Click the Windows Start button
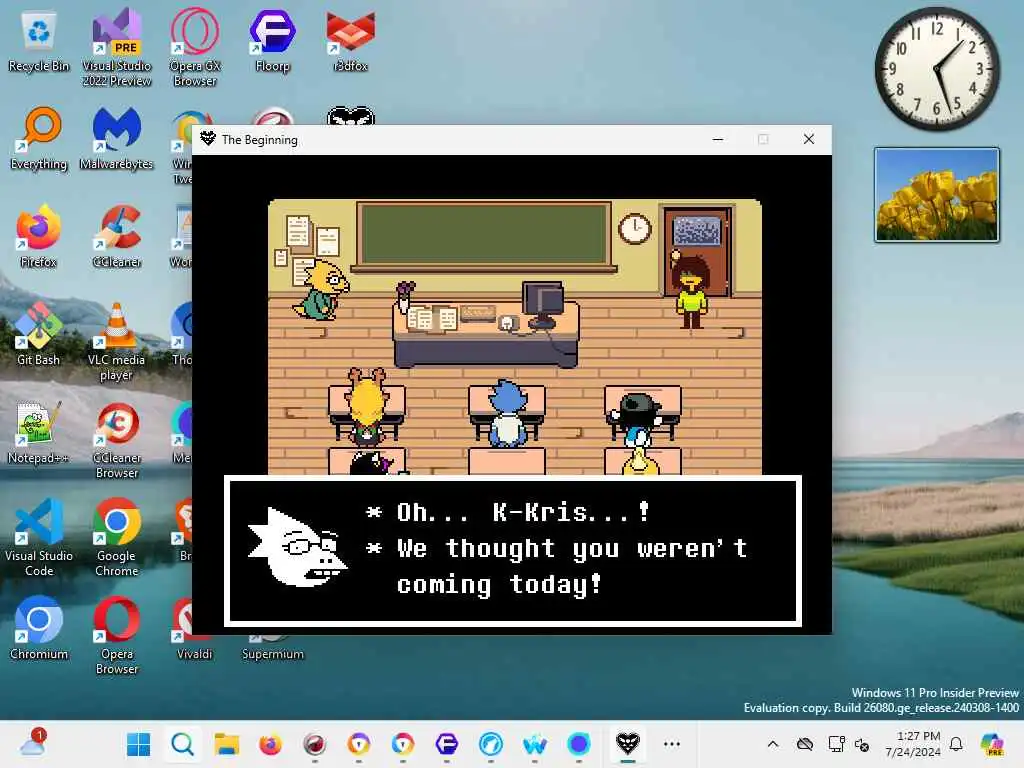The image size is (1024, 768). coord(138,744)
